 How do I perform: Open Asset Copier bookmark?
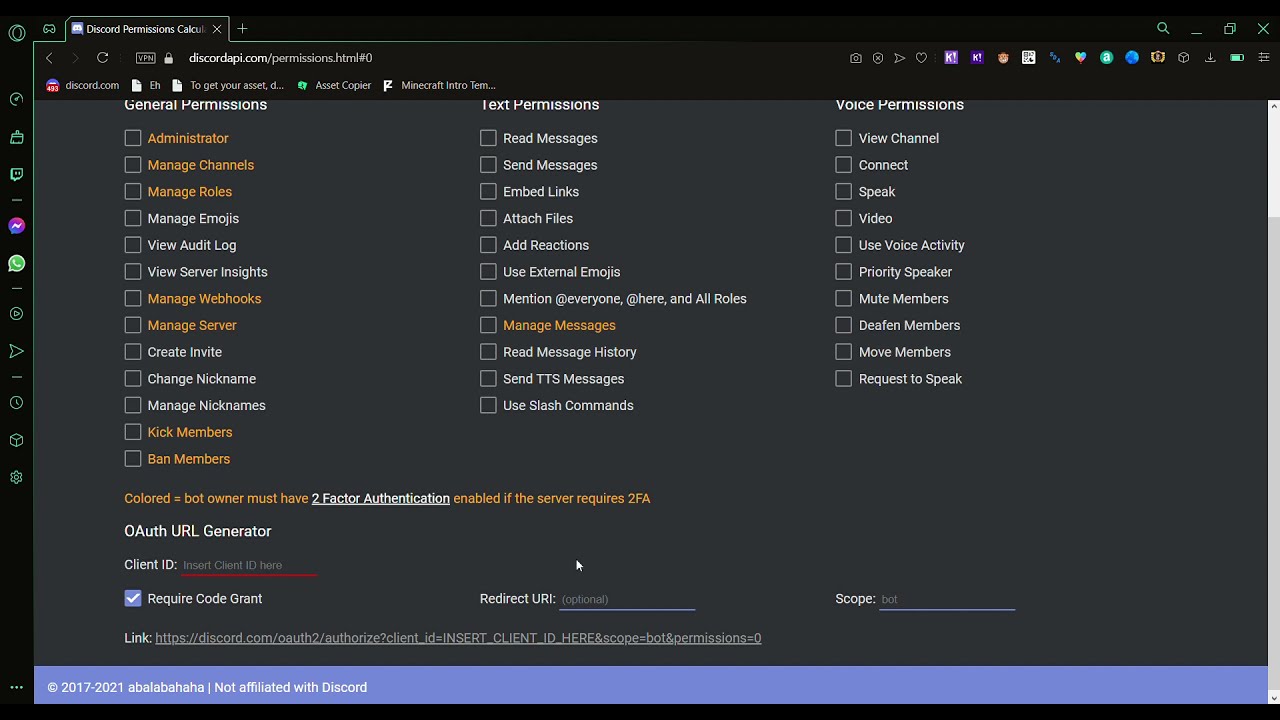coord(334,85)
